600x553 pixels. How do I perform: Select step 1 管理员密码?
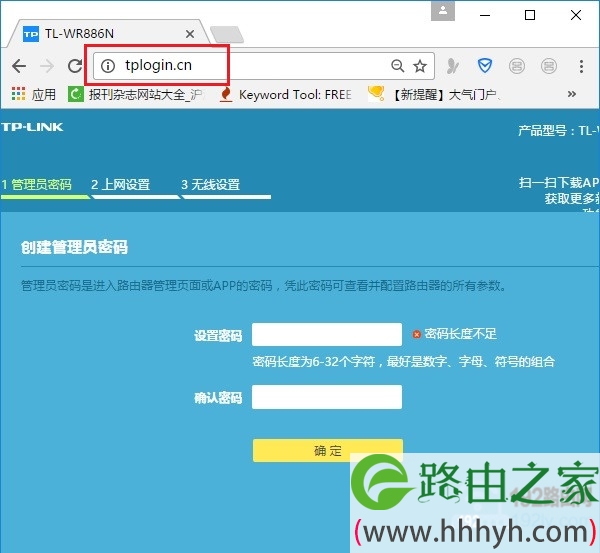coord(37,184)
